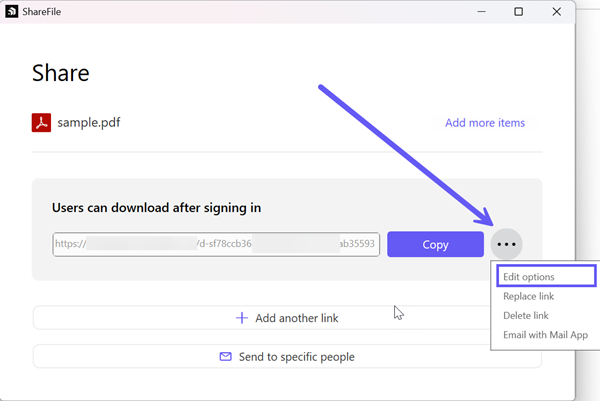
Task: Minimize the ShareFile window
Action: (x=481, y=12)
